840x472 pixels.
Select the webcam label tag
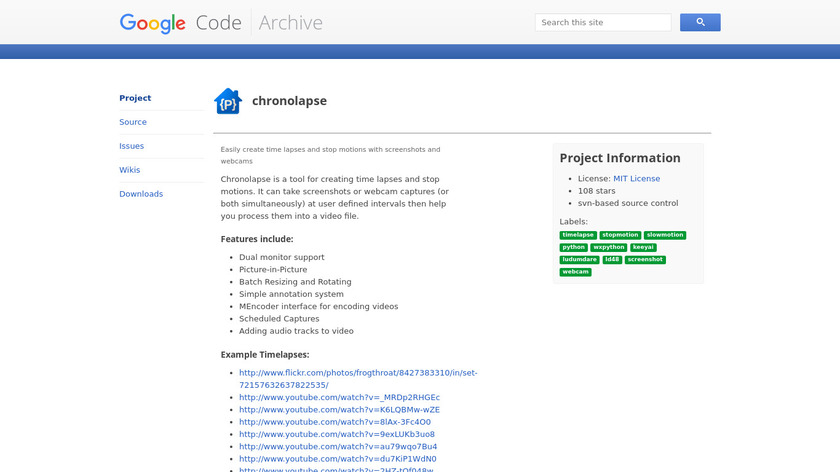575,272
